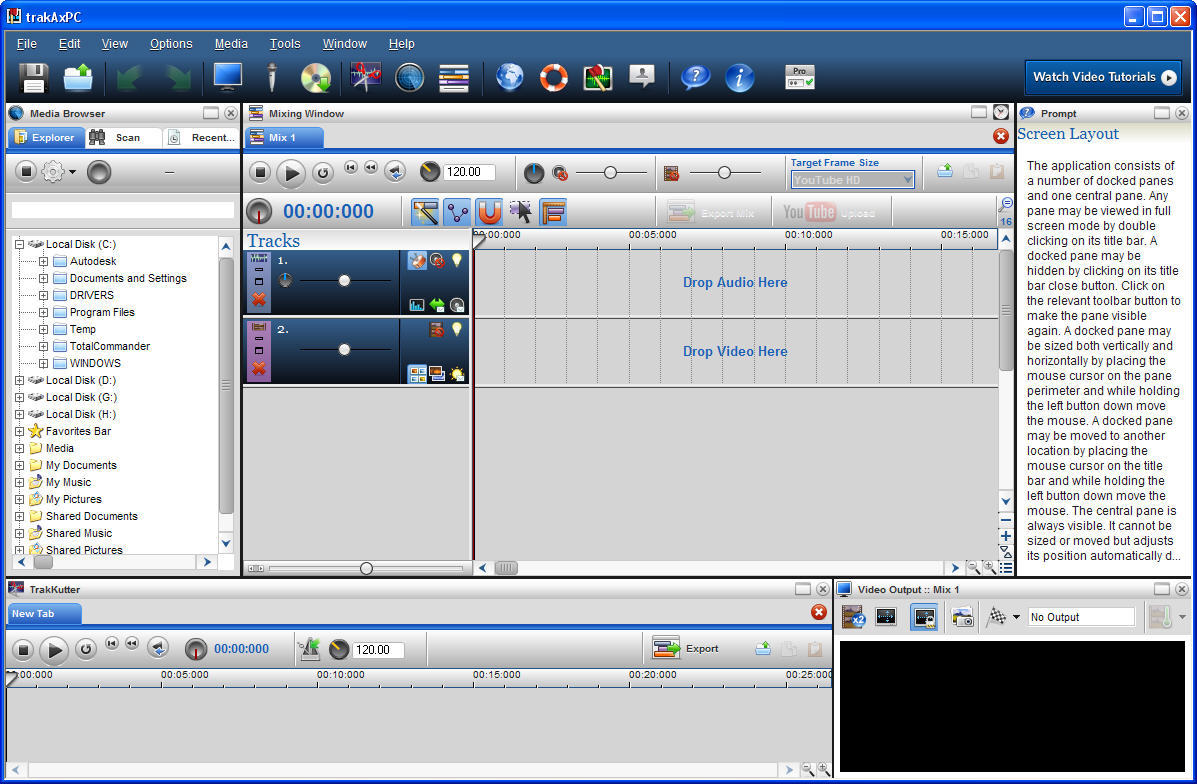Select the node envelope editing tool

tap(457, 212)
